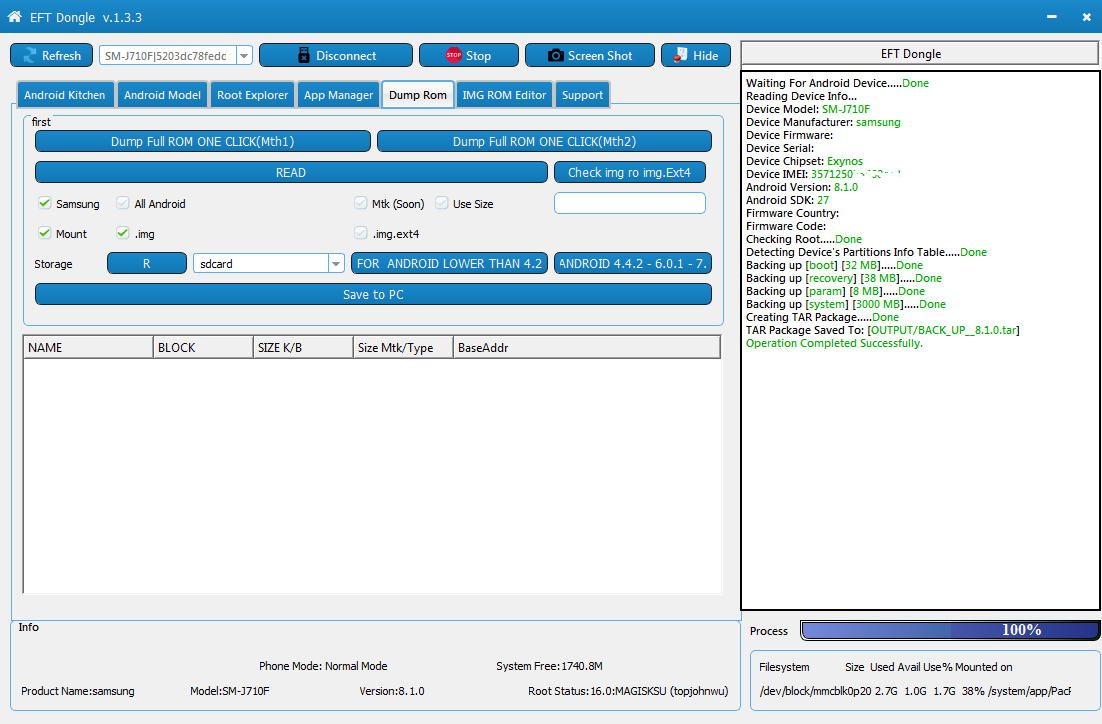Click the TAR Package Saved To log line
This screenshot has width=1102, height=724.
coord(883,330)
